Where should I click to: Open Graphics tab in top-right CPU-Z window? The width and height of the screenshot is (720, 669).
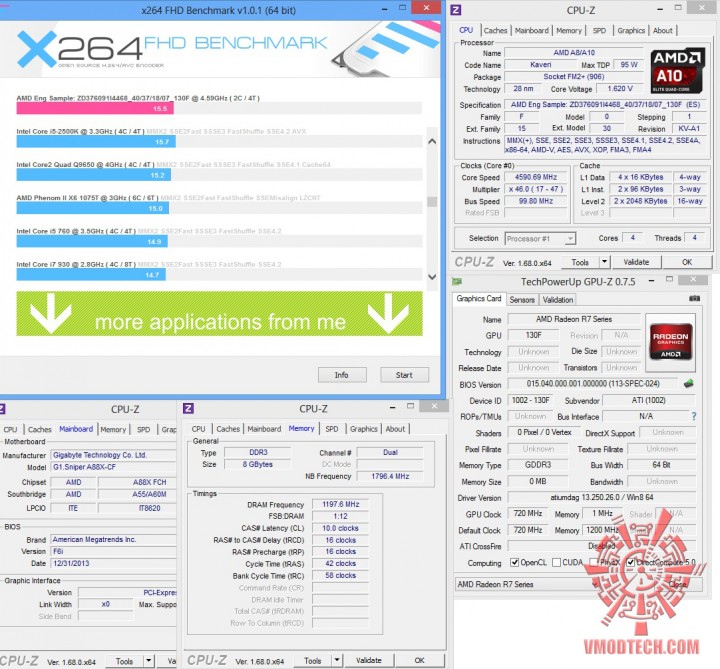coord(631,30)
